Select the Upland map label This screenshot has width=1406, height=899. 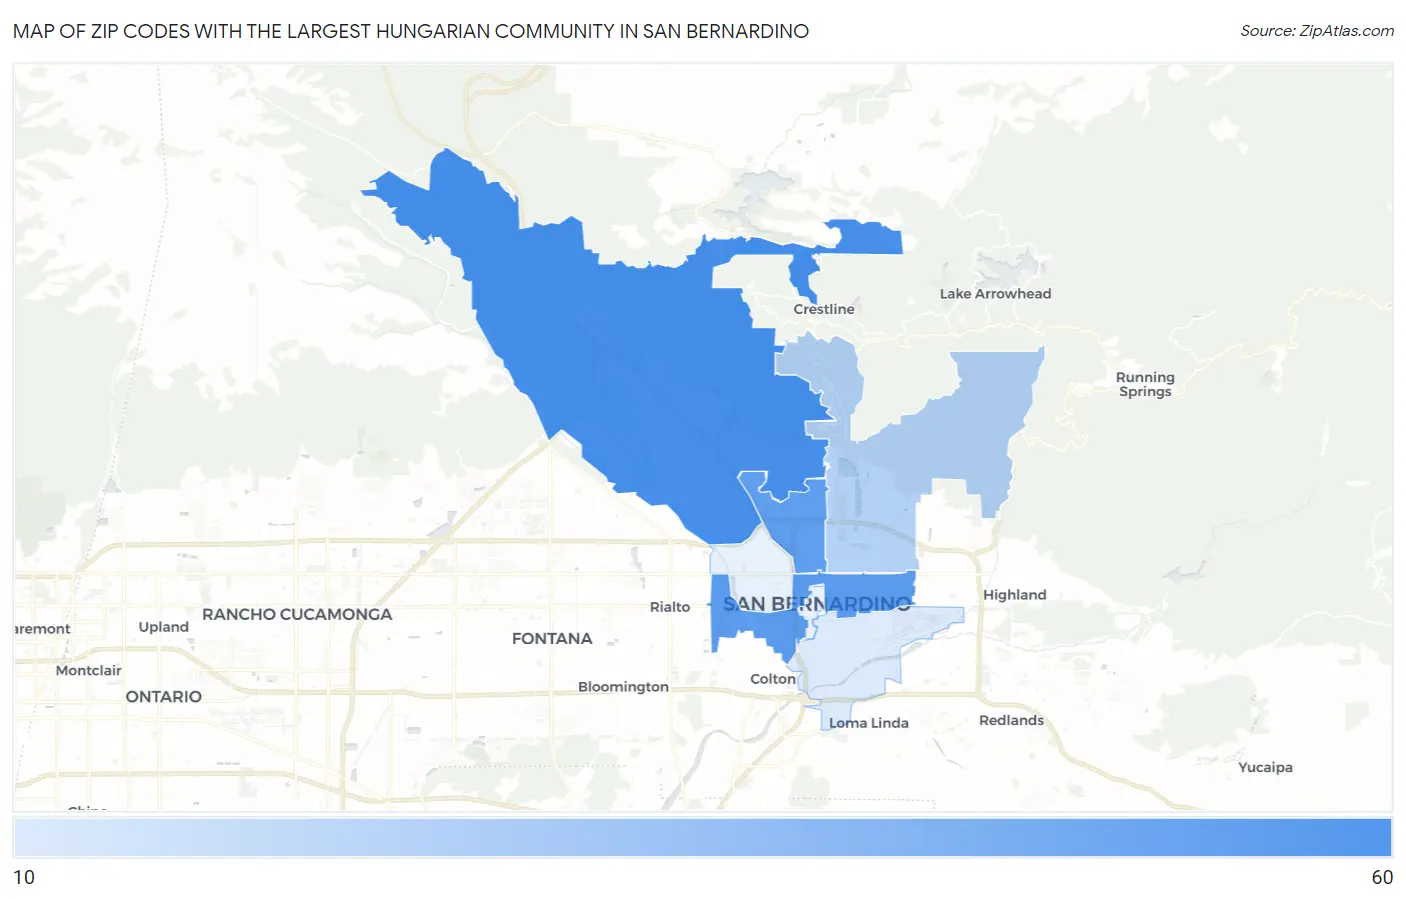point(164,627)
